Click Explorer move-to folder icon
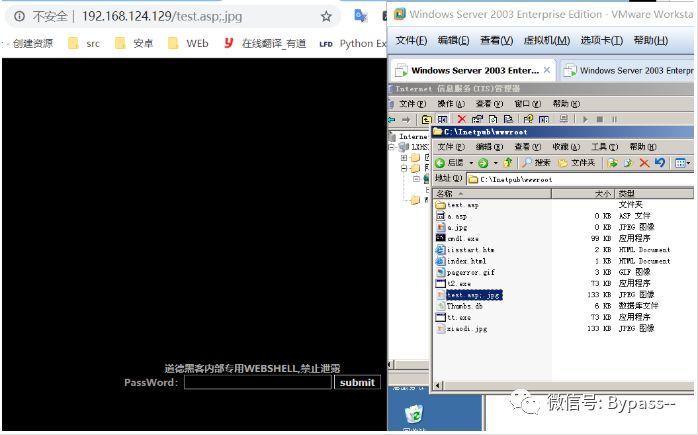 pos(613,163)
